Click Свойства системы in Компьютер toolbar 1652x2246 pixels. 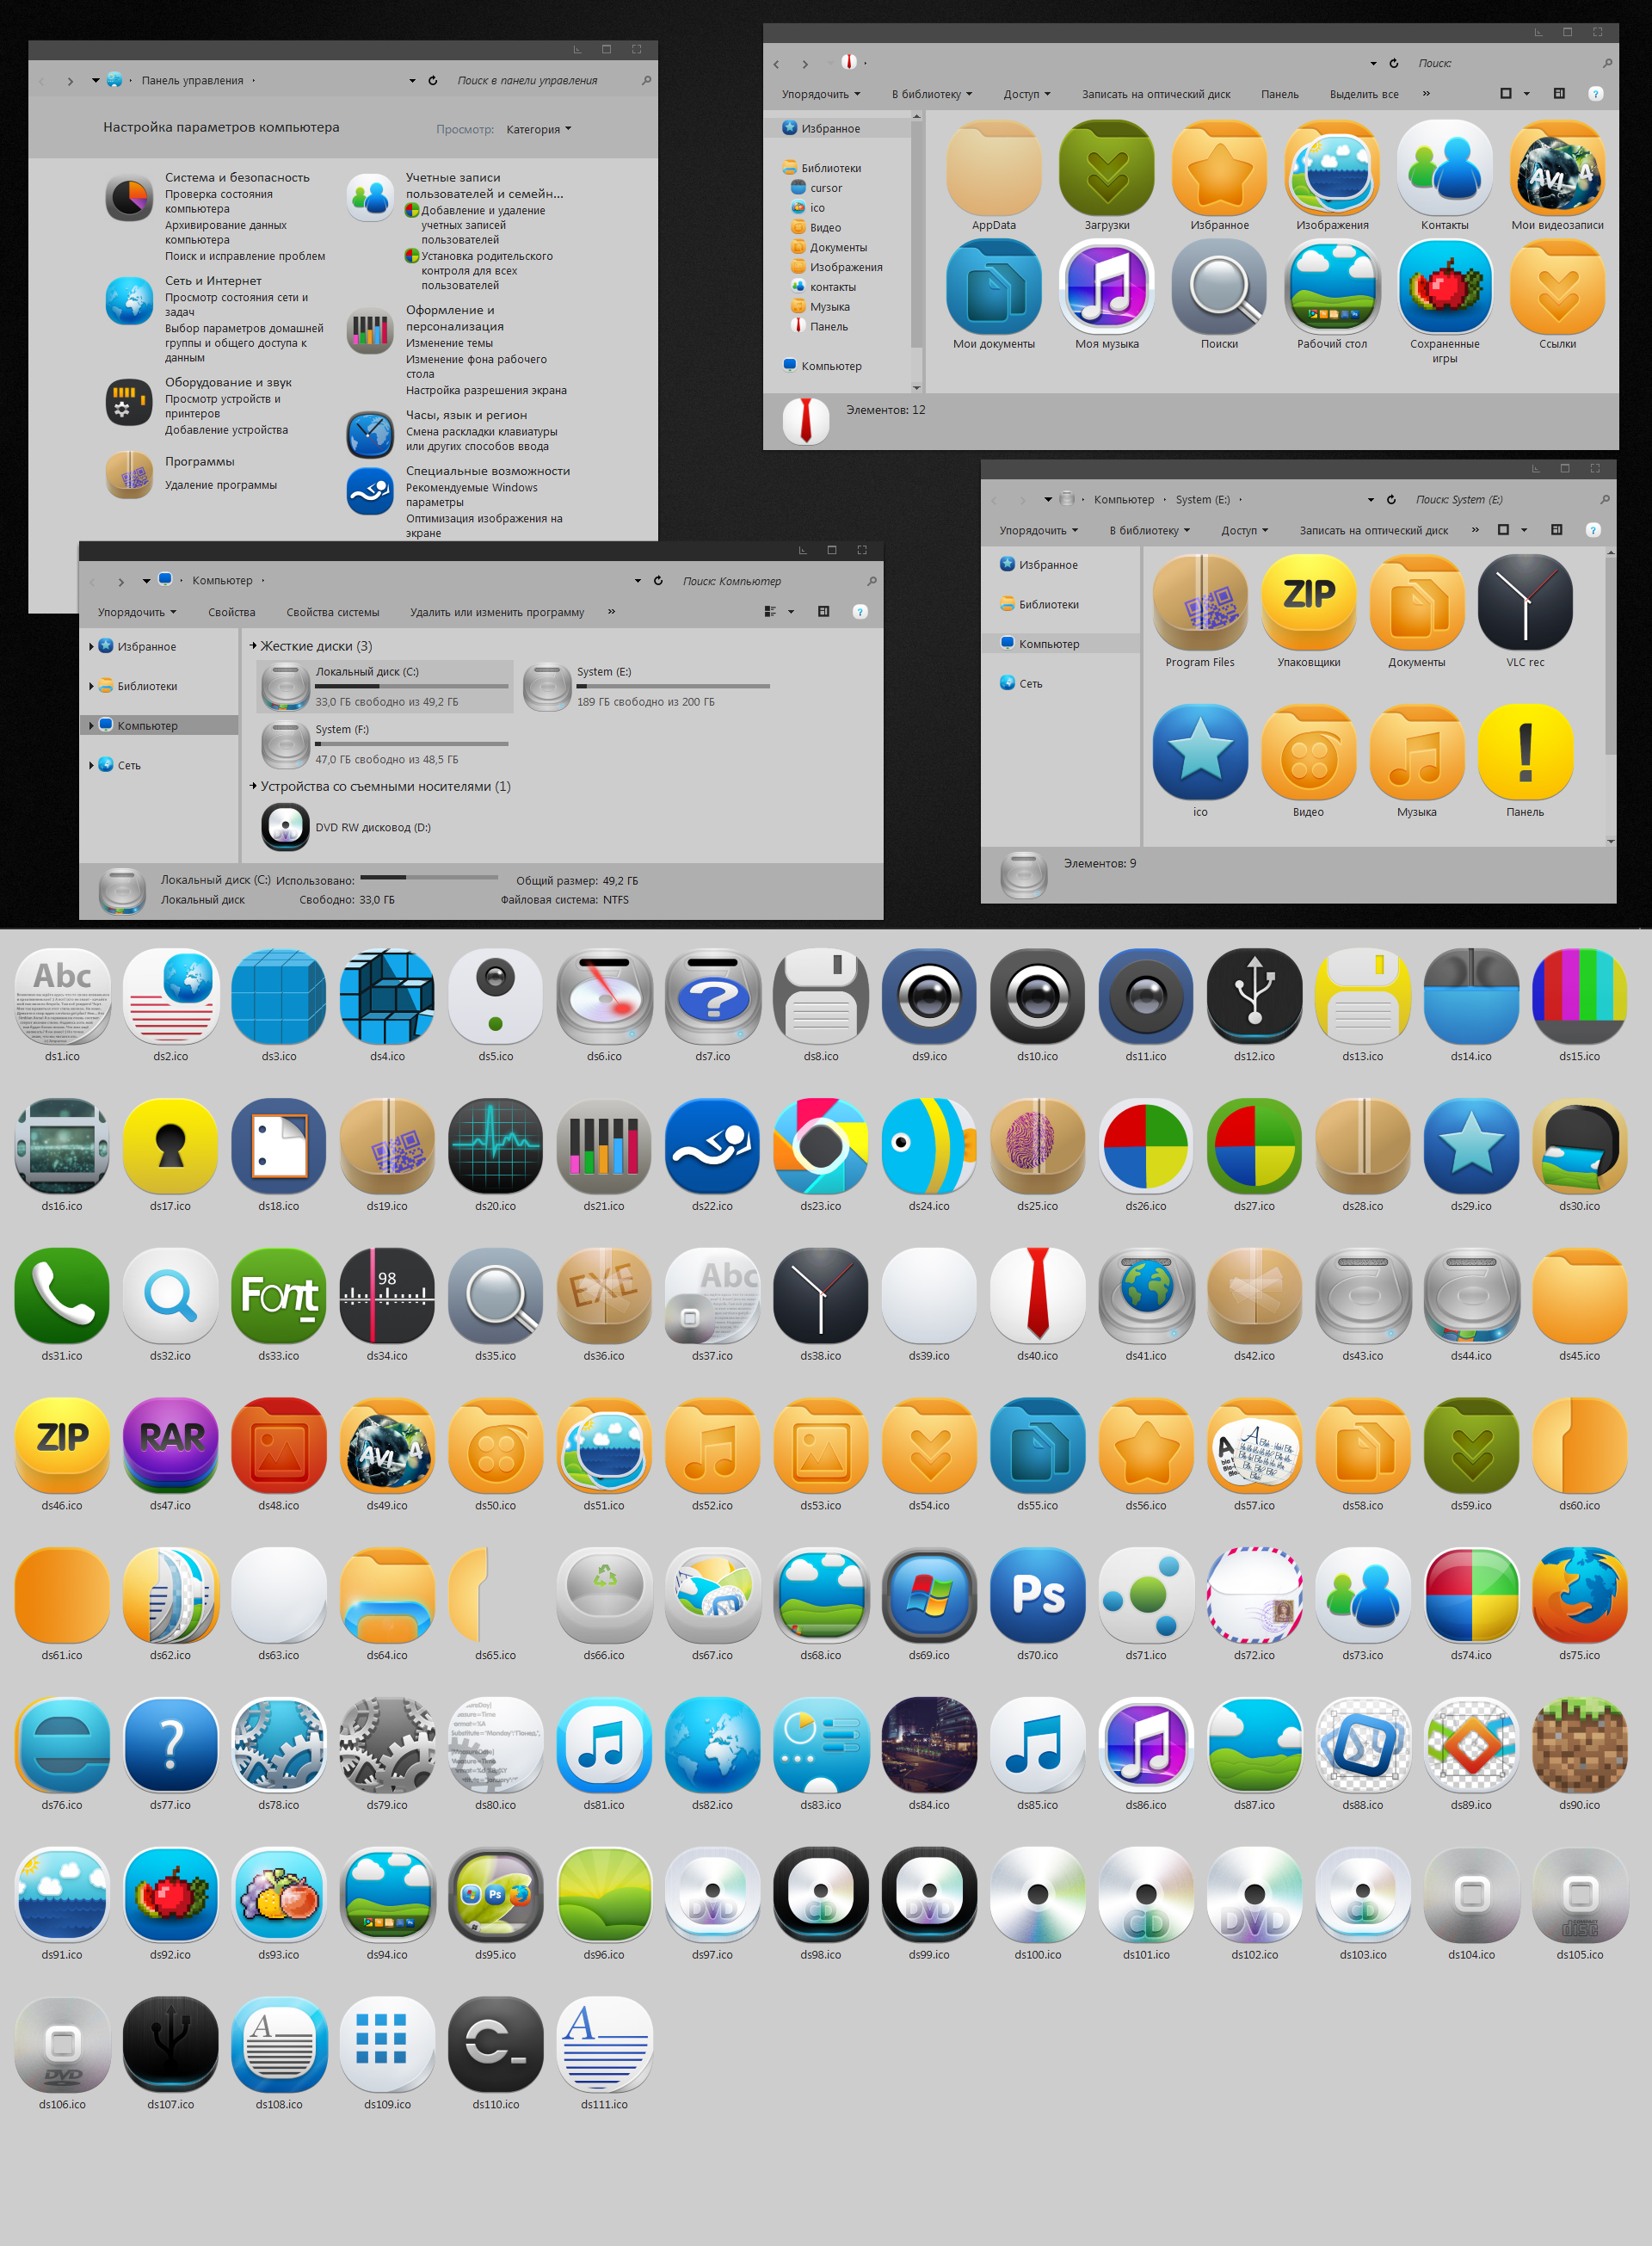coord(333,612)
